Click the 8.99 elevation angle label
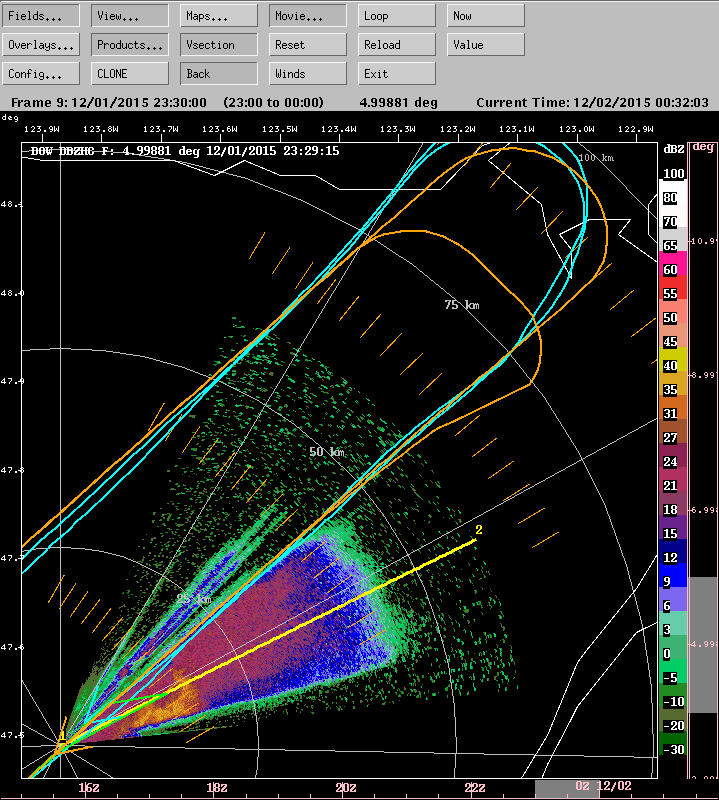The height and width of the screenshot is (800, 719). tap(704, 375)
